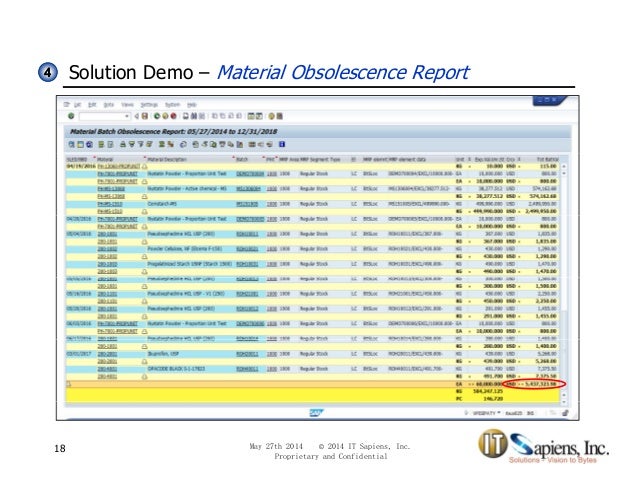Click the yellow Exit icon
Screen dimensions: 638x493
165,116
